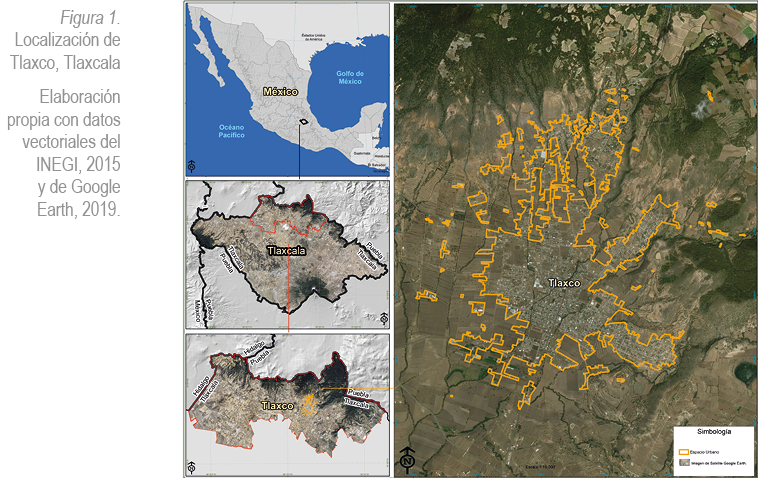
Task: Click the north arrow on the Tlaxcala state map
Action: 385,318
